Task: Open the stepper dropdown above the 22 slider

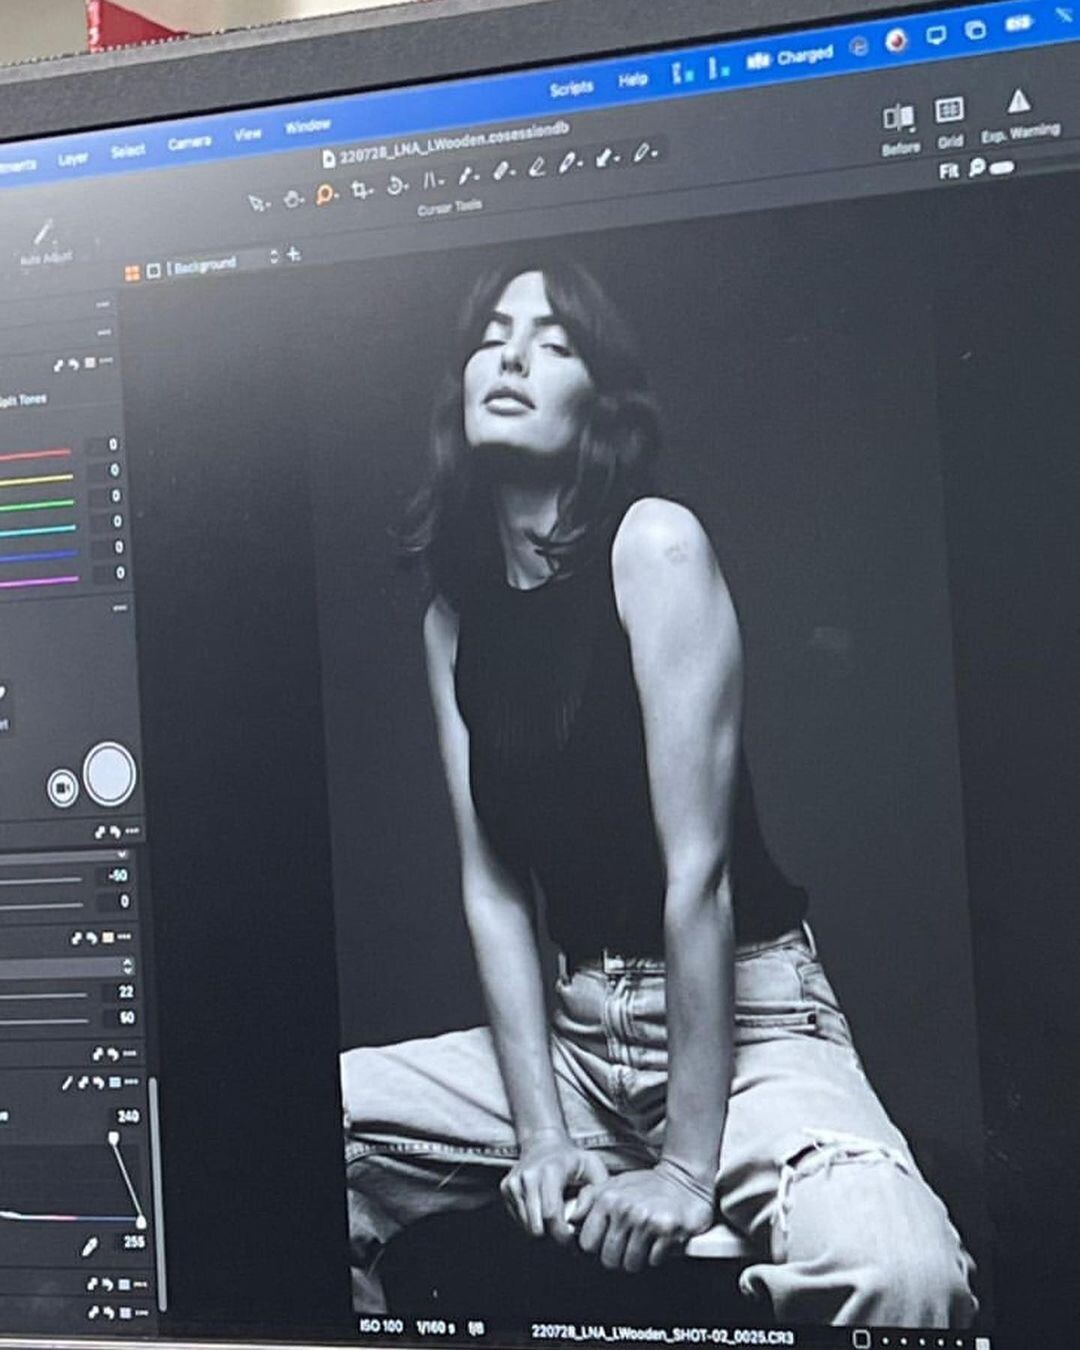Action: pyautogui.click(x=67, y=967)
